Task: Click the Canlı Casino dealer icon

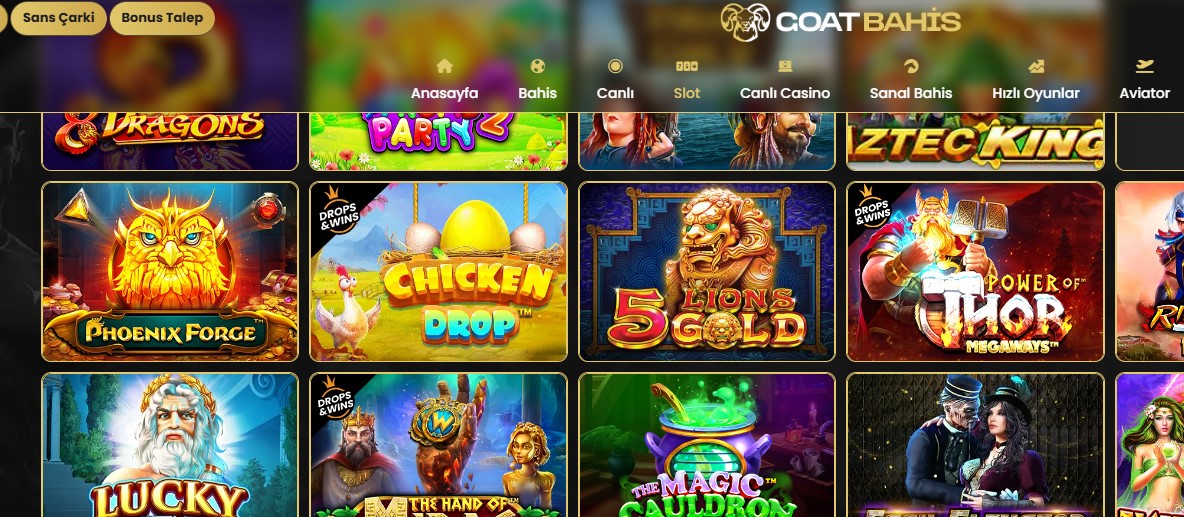Action: [x=785, y=66]
